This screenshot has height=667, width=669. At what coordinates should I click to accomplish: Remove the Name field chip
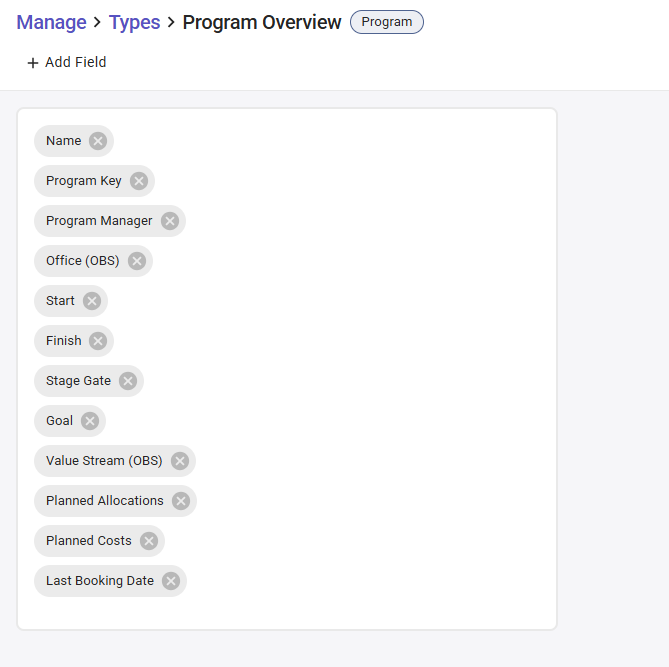tap(98, 141)
